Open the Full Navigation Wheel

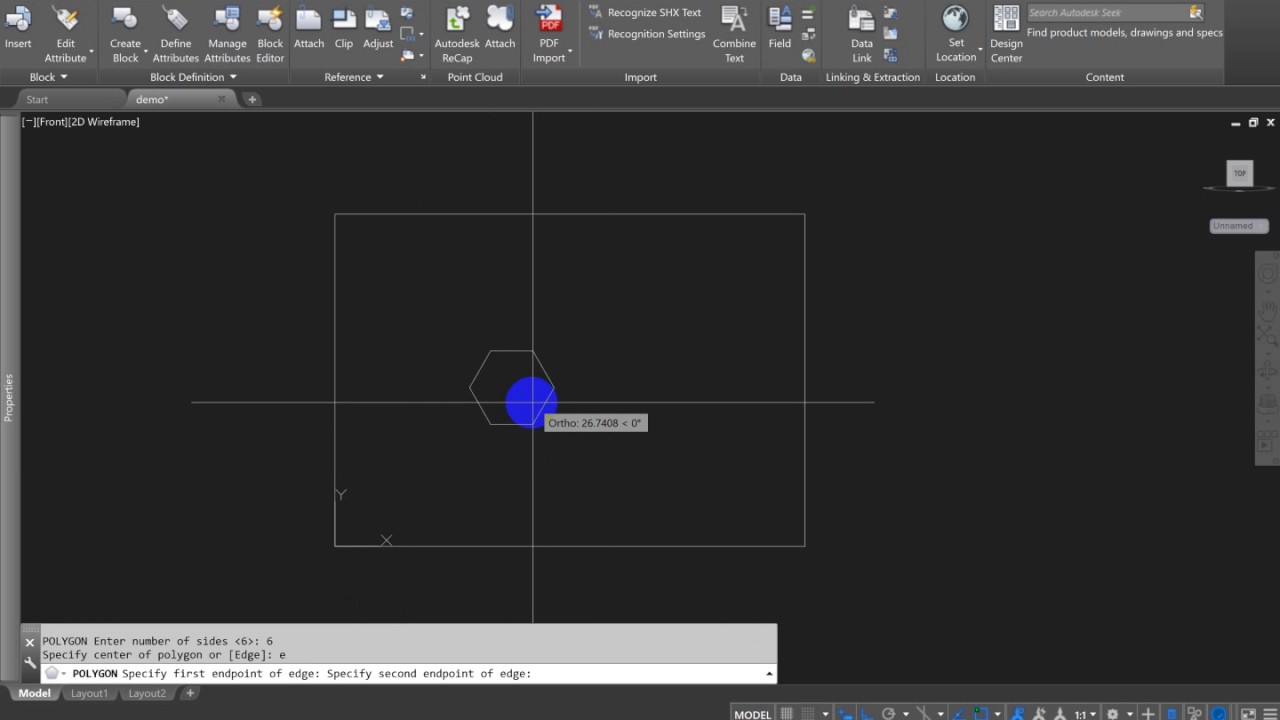coord(1267,275)
